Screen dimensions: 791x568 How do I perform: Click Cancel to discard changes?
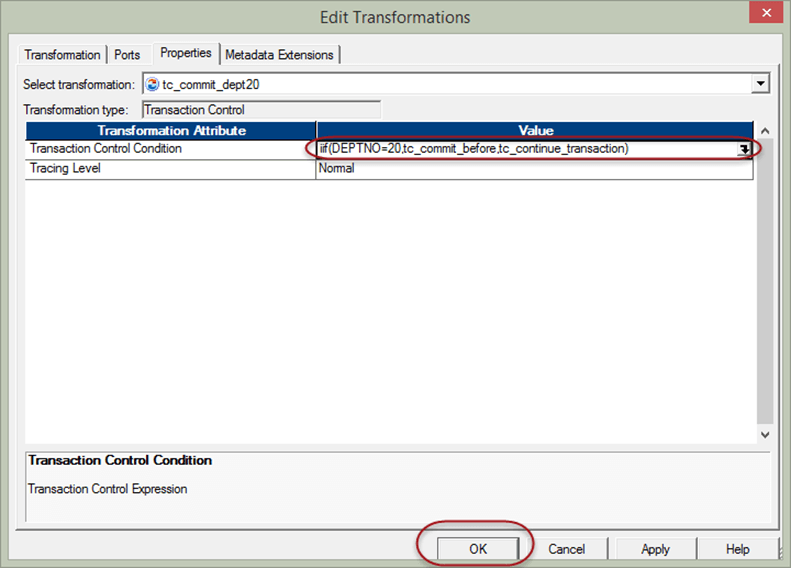pyautogui.click(x=566, y=549)
